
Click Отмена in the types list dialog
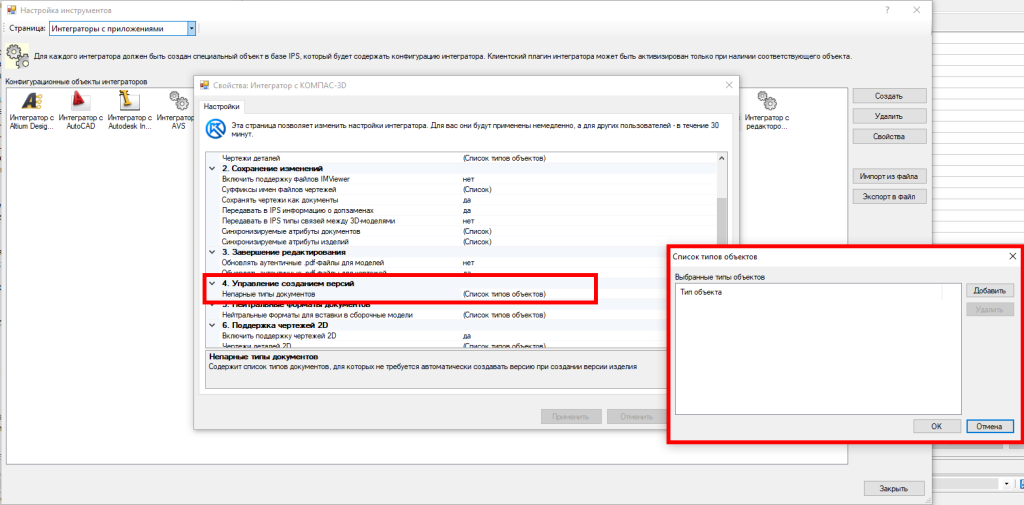[989, 425]
